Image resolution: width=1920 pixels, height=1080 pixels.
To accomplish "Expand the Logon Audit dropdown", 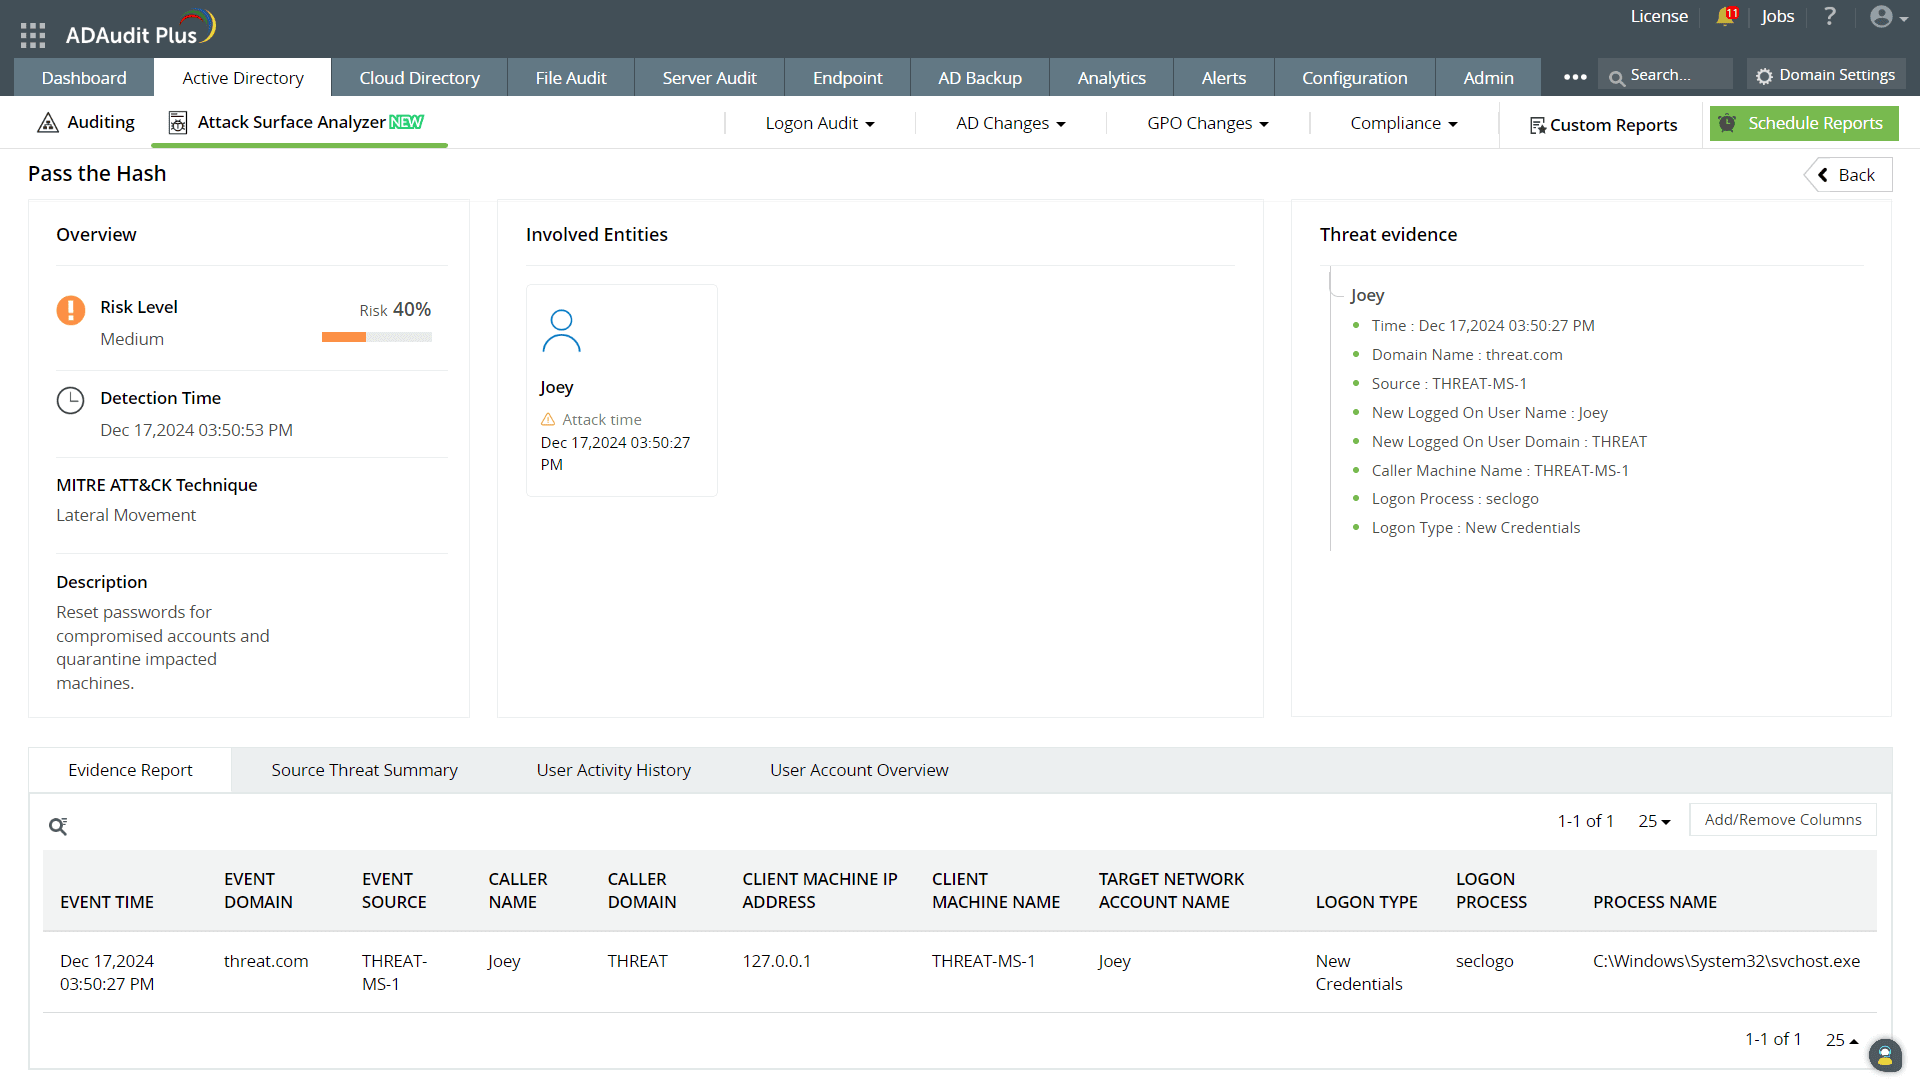I will tap(820, 123).
